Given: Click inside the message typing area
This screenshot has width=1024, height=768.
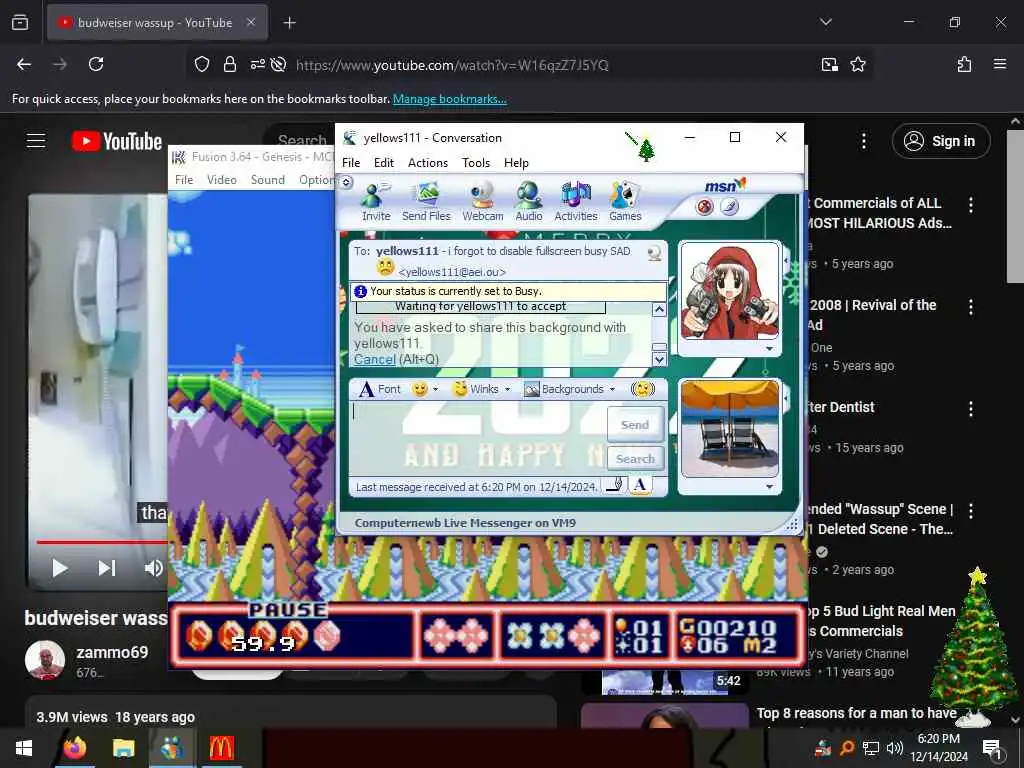Looking at the screenshot, I should pos(477,439).
